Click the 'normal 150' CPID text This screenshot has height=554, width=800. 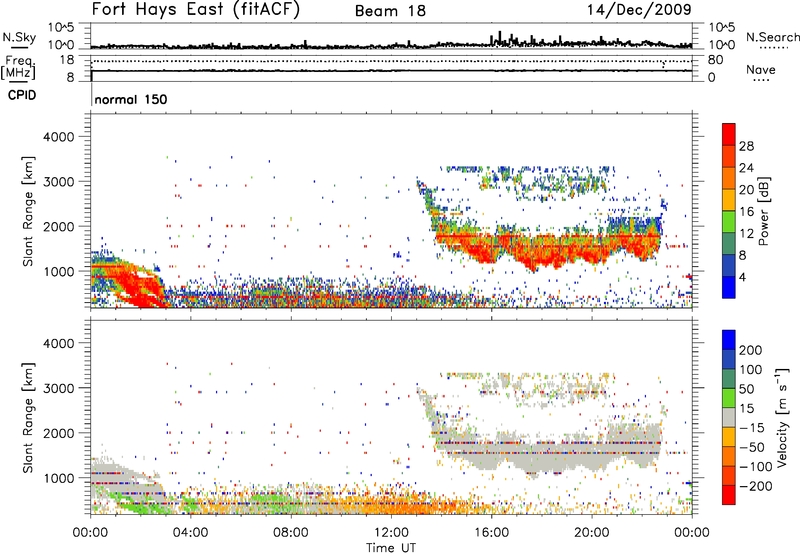coord(131,99)
